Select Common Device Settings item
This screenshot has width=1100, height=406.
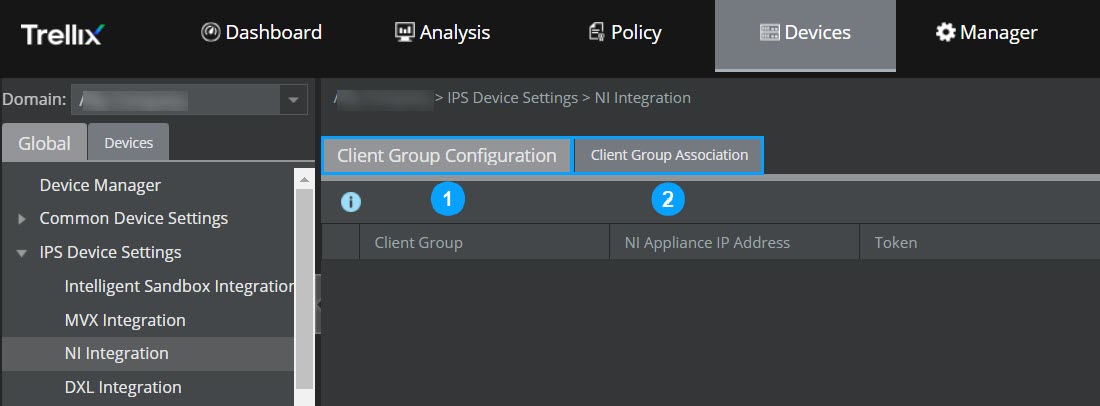pos(134,218)
